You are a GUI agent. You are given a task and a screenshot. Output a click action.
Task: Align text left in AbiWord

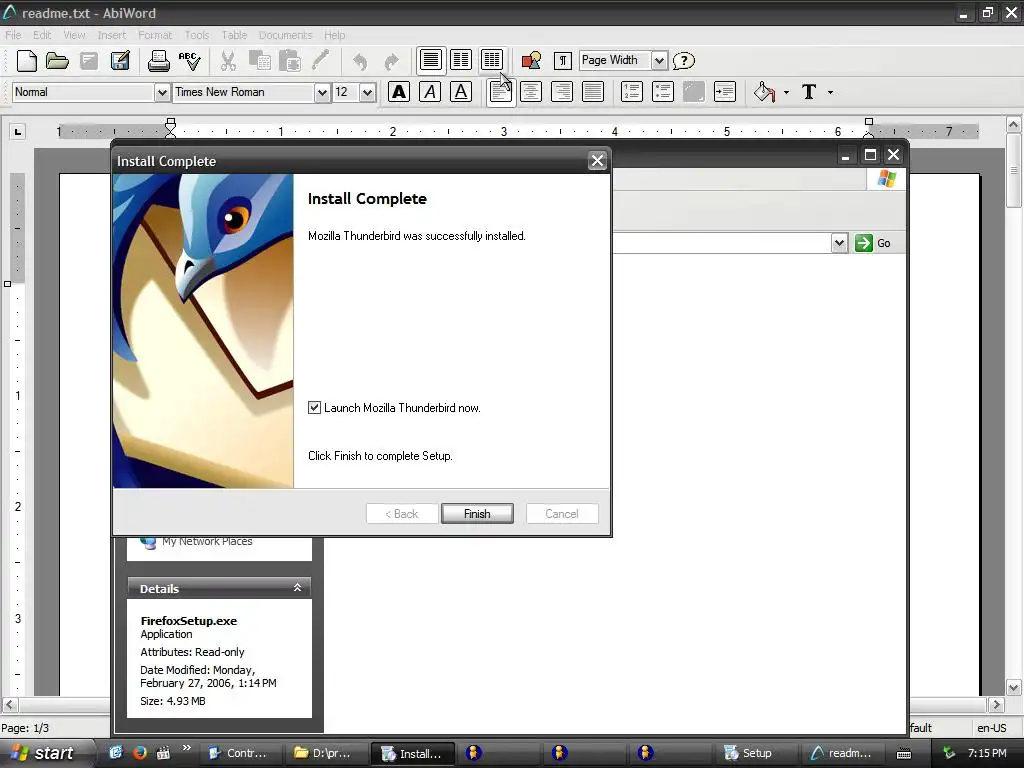[501, 92]
